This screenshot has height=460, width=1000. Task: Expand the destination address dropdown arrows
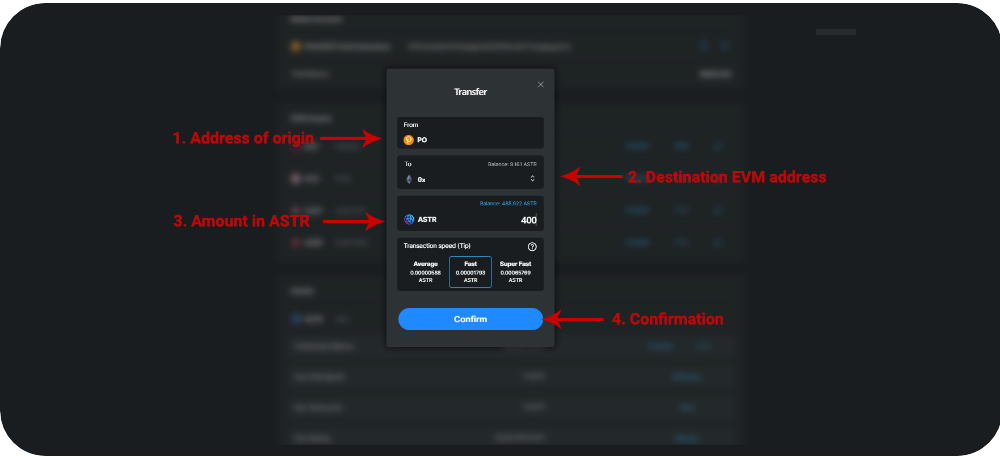click(x=532, y=179)
